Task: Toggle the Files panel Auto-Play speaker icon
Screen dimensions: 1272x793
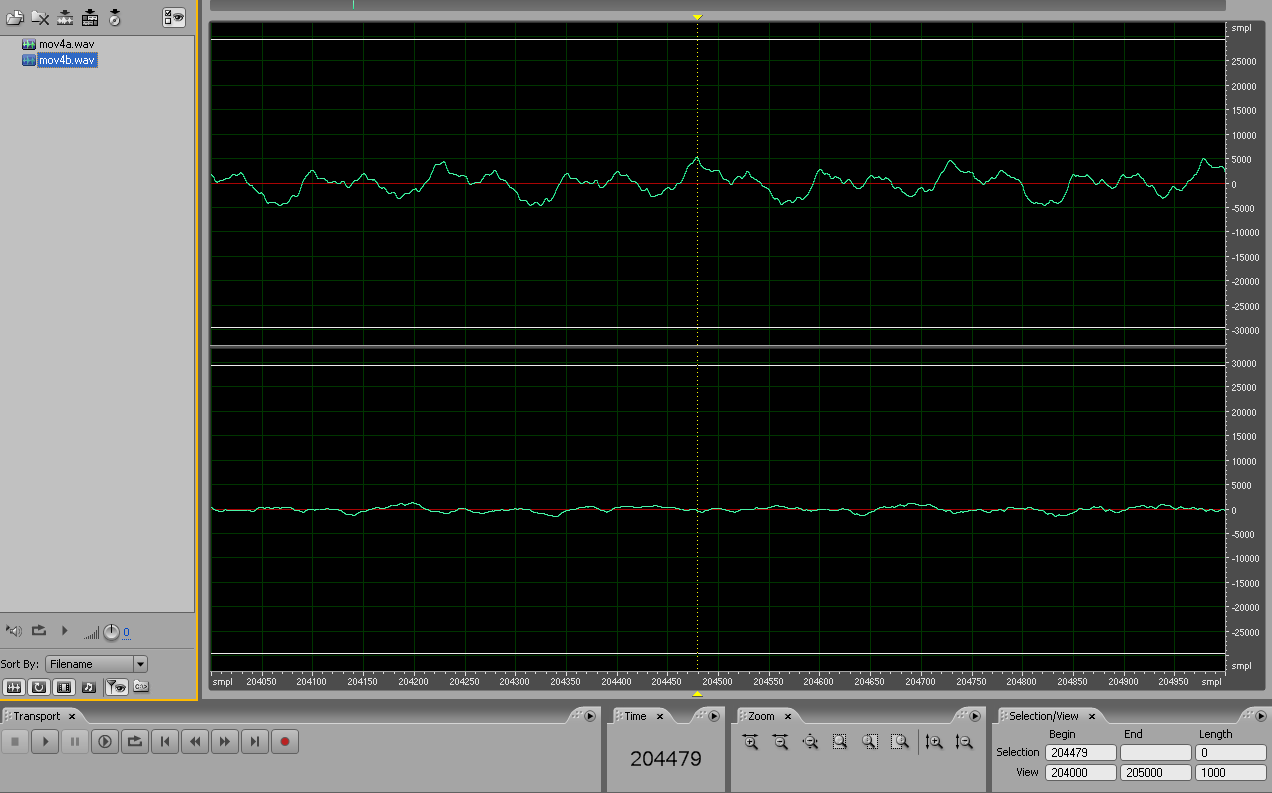Action: point(14,631)
